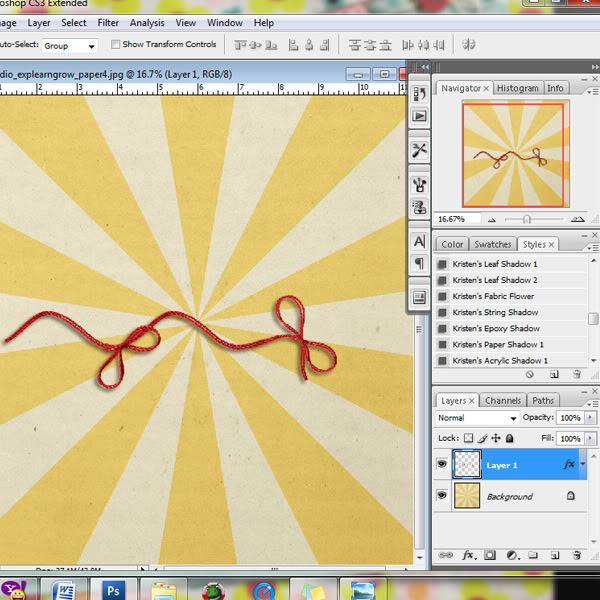600x600 pixels.
Task: Click the Auto-Align Layers icon
Action: [x=468, y=45]
